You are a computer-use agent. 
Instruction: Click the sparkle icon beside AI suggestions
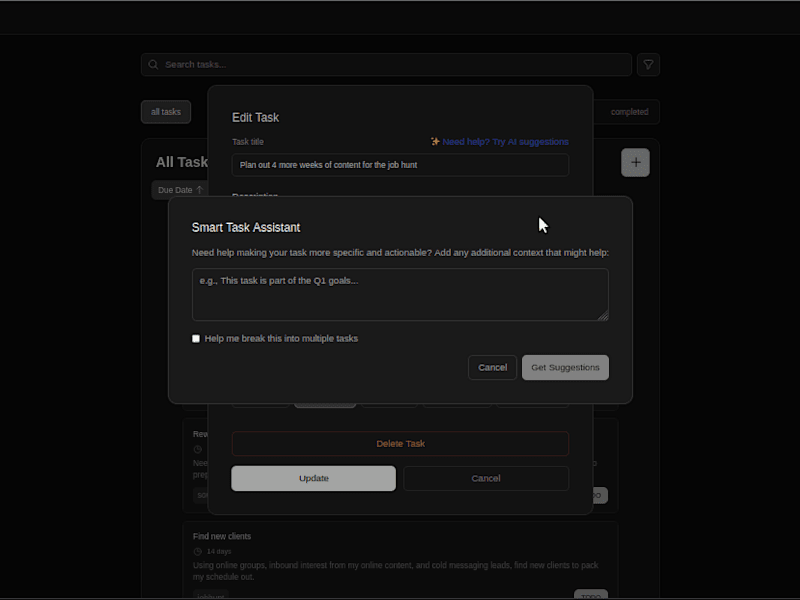pyautogui.click(x=435, y=141)
